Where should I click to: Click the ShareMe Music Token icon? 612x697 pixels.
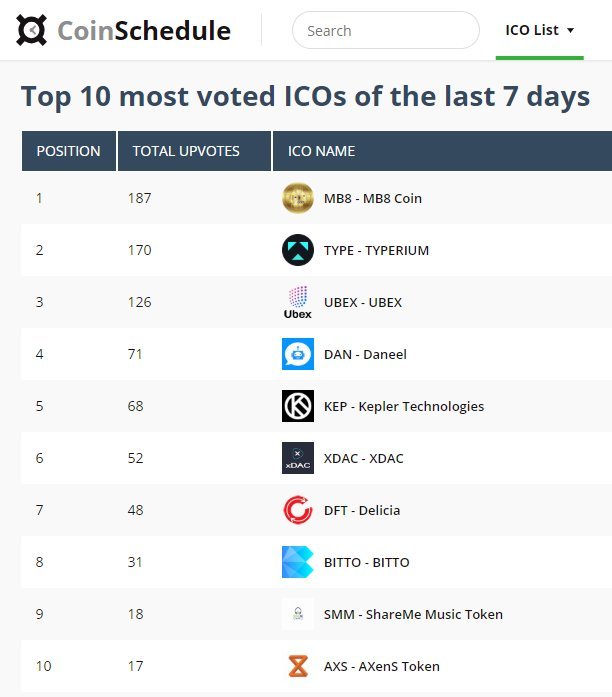click(x=298, y=614)
